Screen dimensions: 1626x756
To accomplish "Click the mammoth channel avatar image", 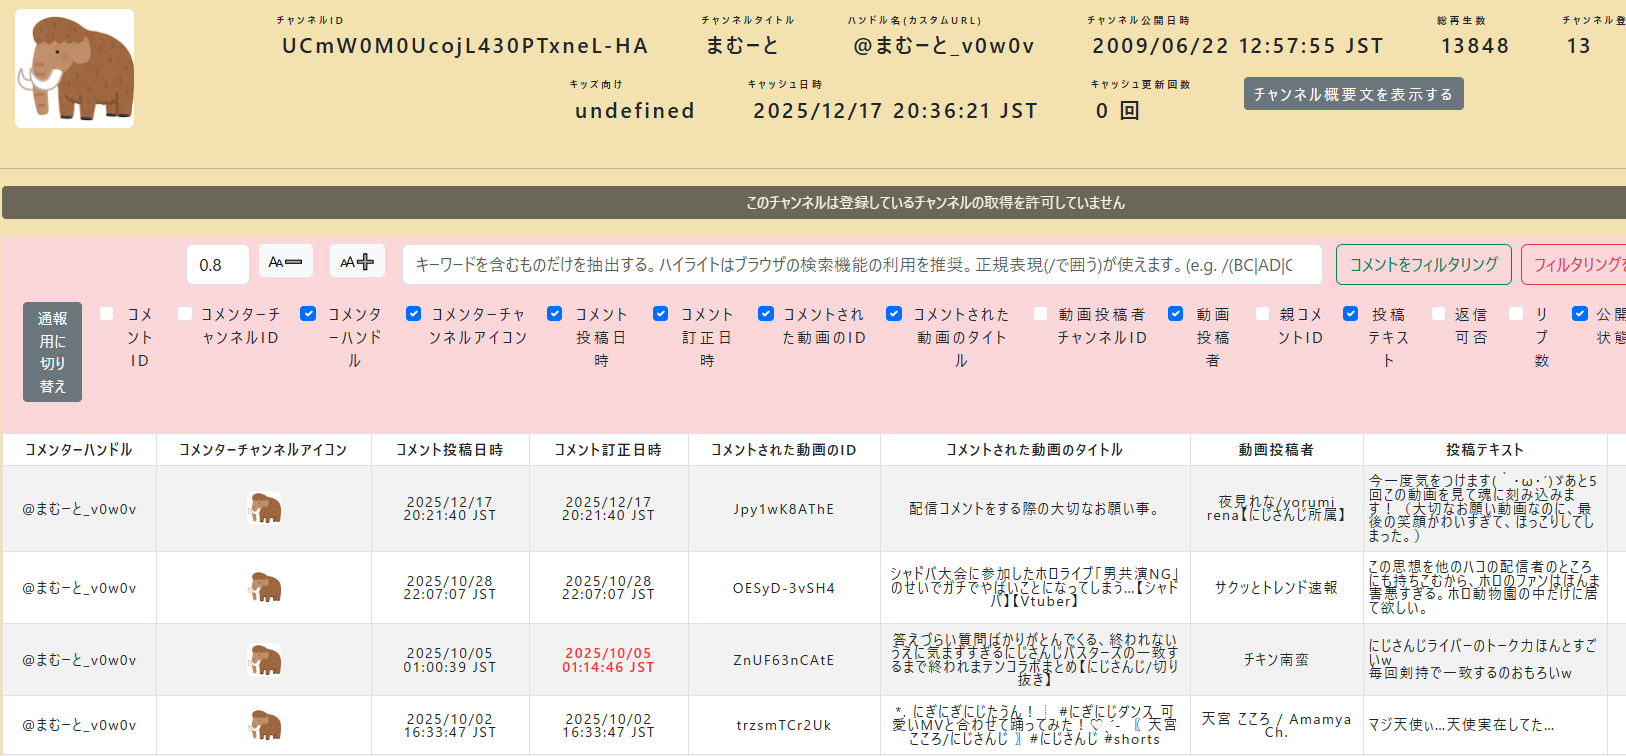I will point(75,69).
